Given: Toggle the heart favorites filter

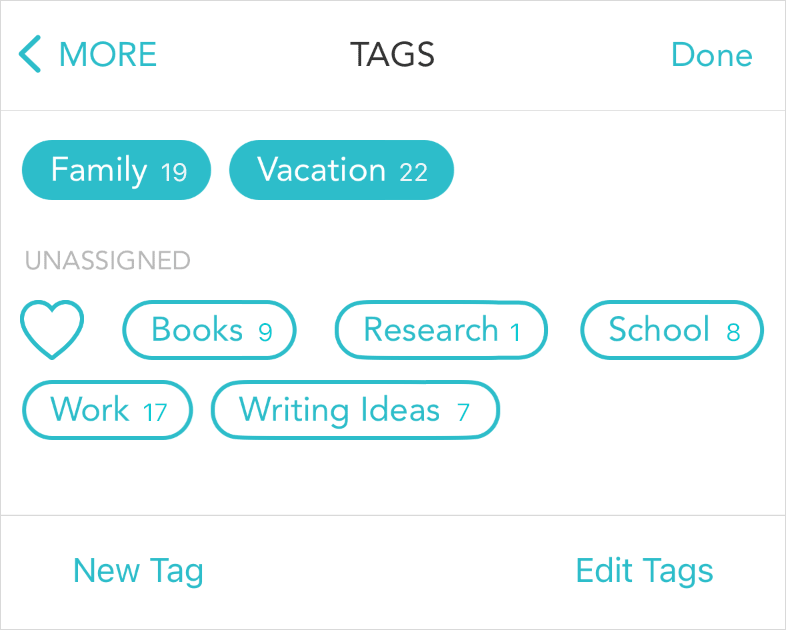Looking at the screenshot, I should click(52, 330).
